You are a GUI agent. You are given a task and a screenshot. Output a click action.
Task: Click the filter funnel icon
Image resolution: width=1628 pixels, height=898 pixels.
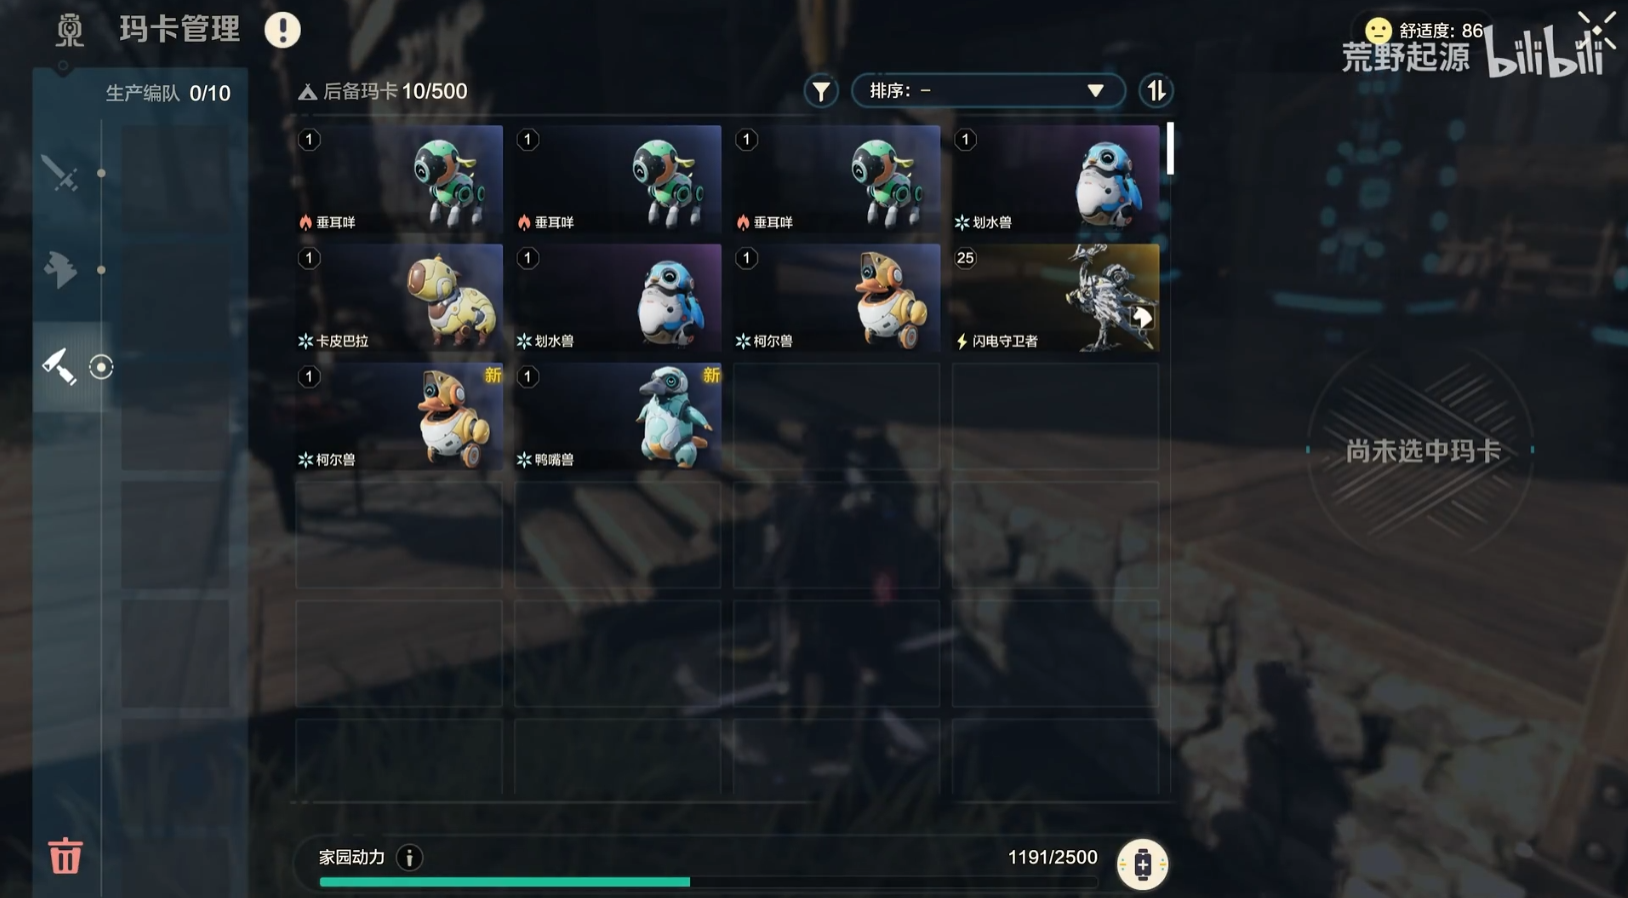pyautogui.click(x=820, y=91)
